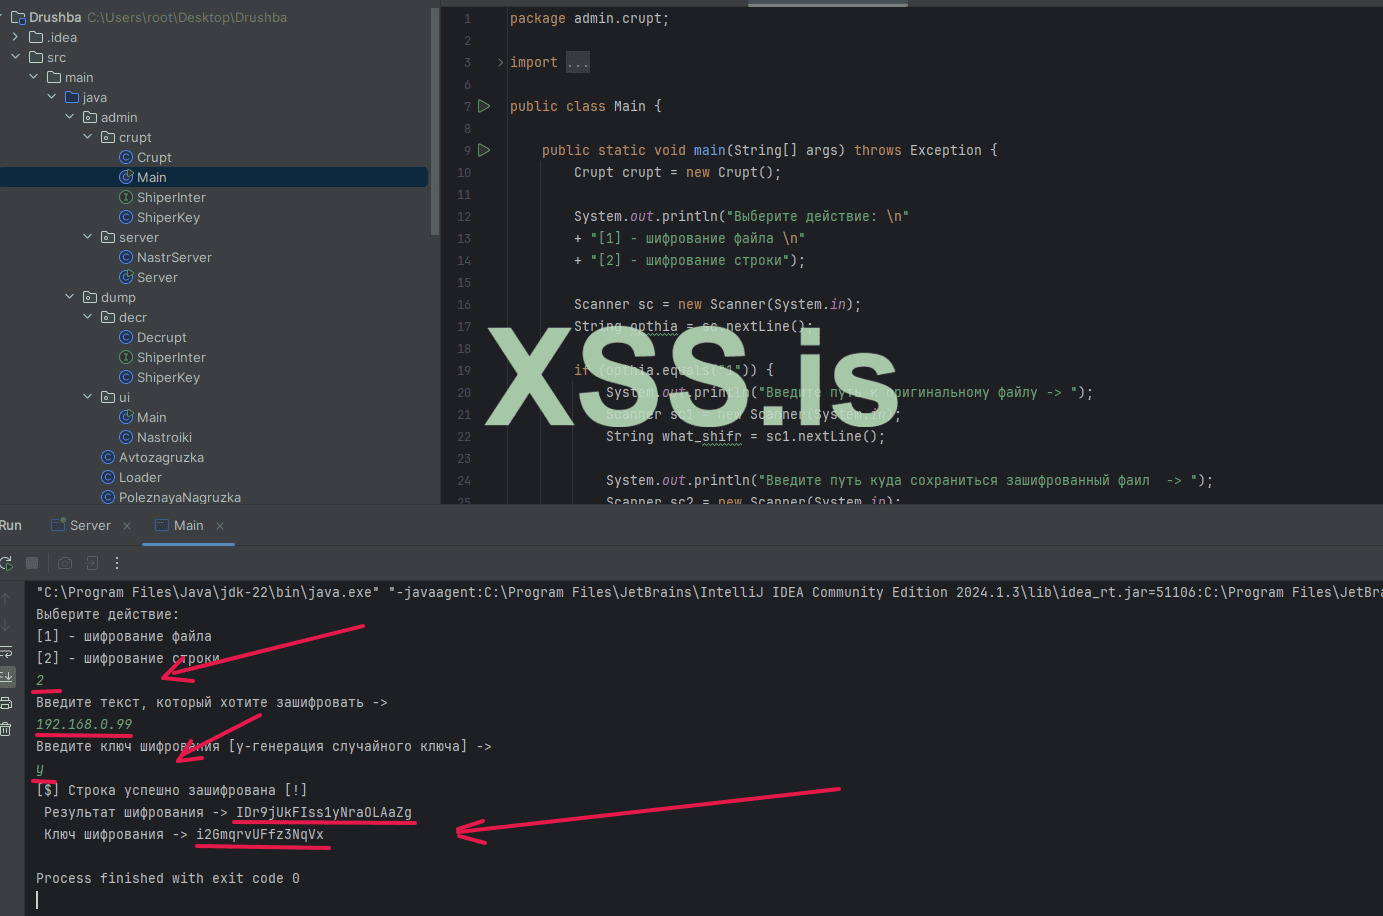Run the main method from its gutter icon
1383x916 pixels.
click(484, 150)
